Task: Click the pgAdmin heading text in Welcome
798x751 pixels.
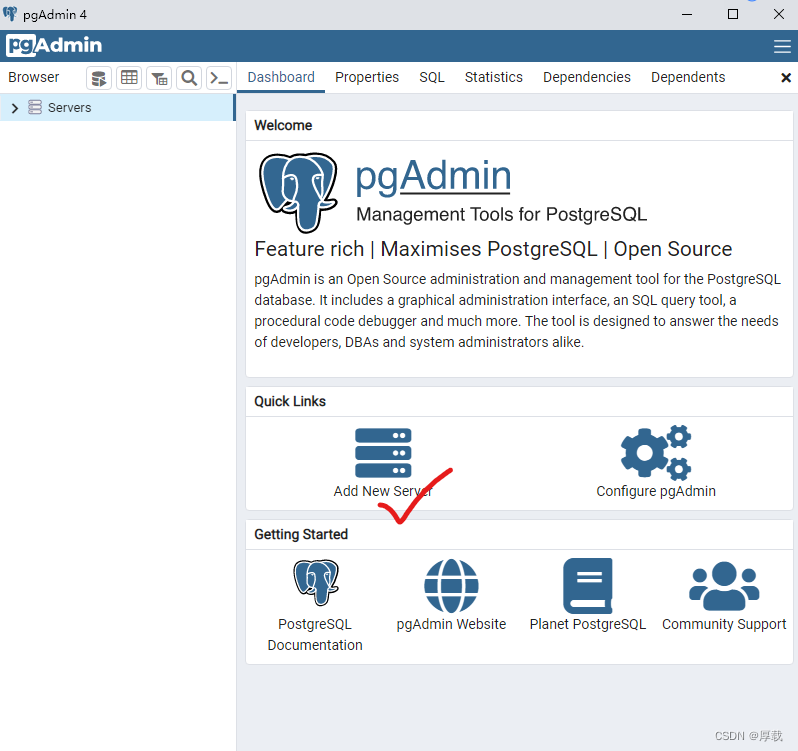Action: pos(433,176)
